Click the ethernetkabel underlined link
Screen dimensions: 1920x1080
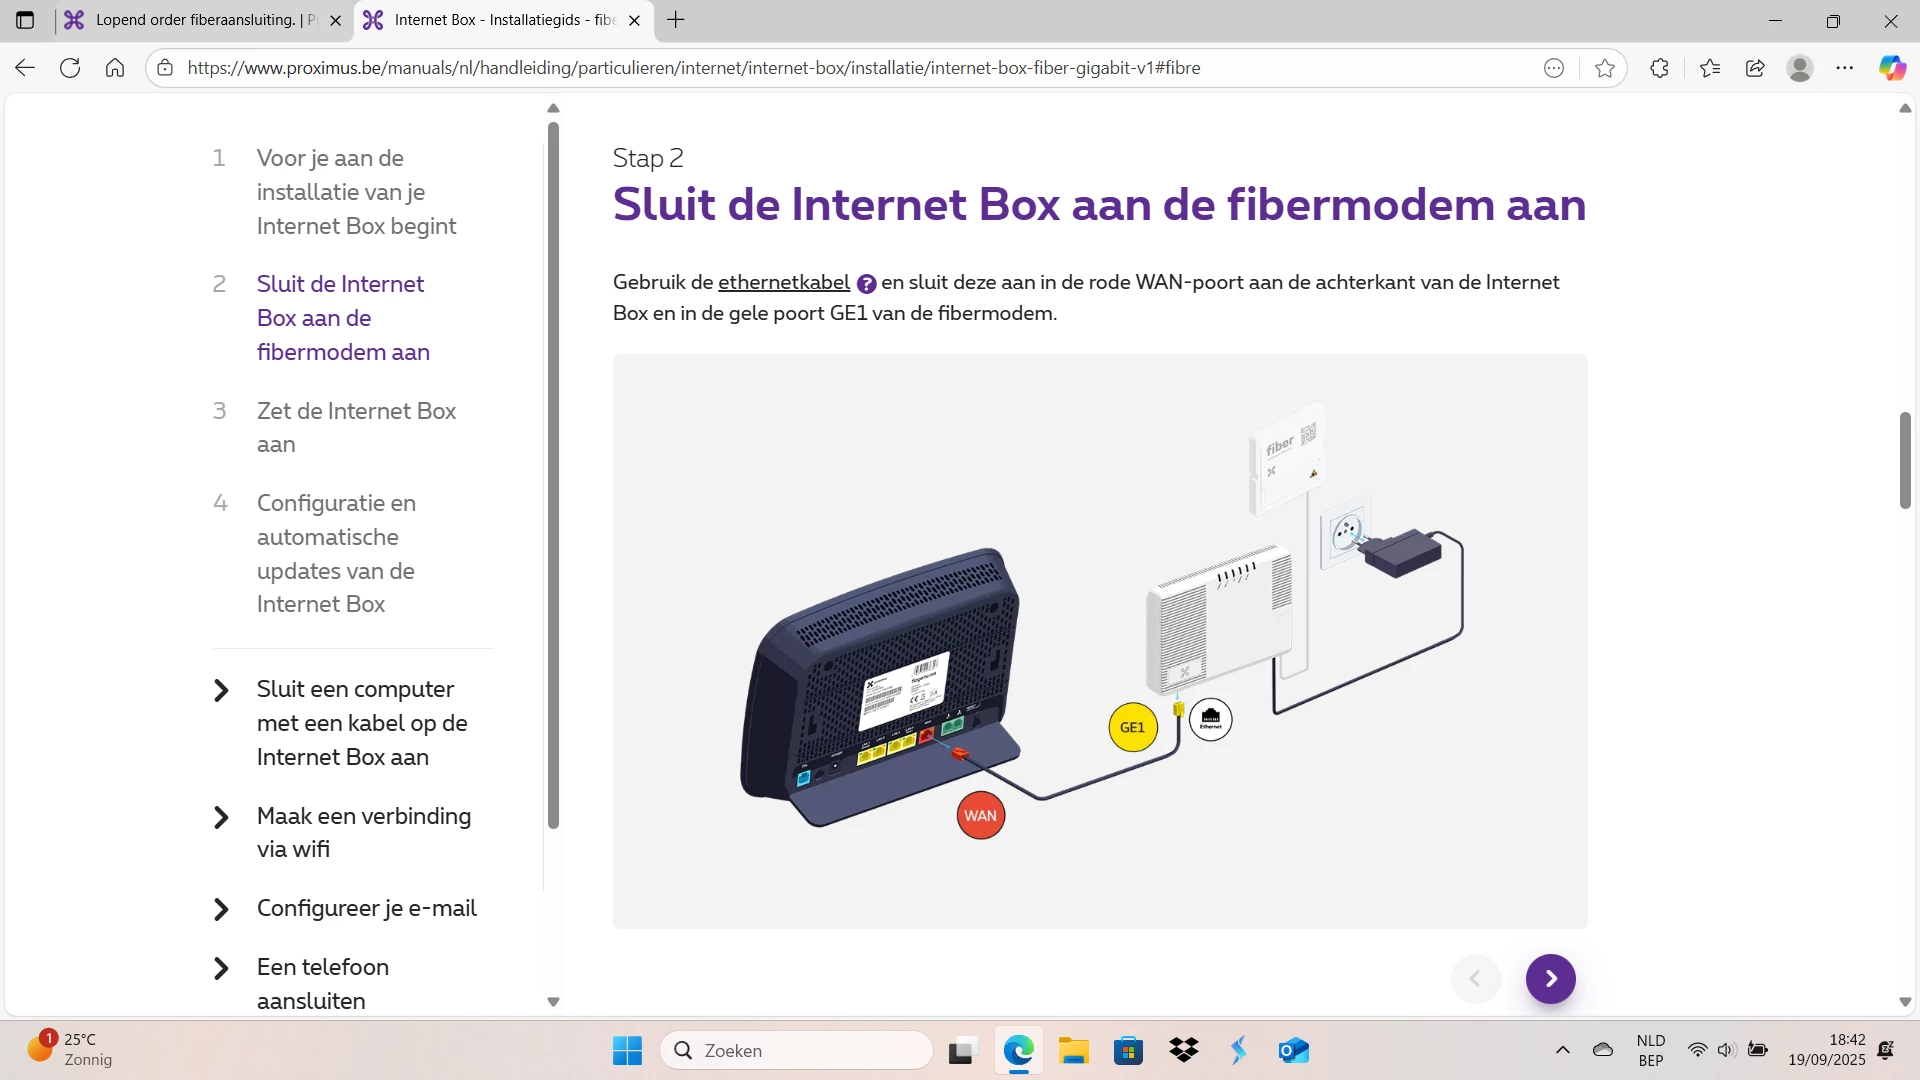click(x=783, y=283)
